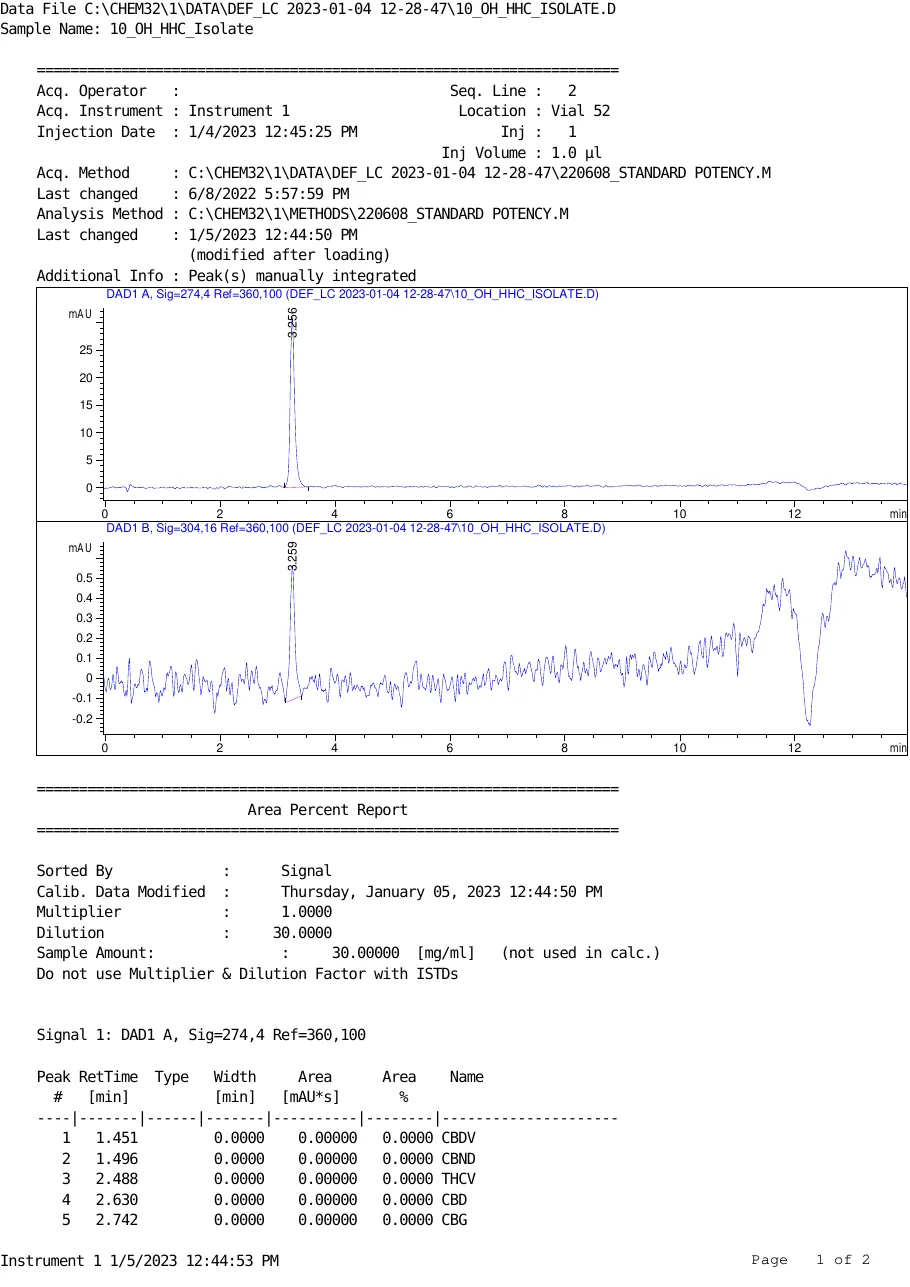Click the Sample Amount 30.00000 [mg/ml] value

tap(404, 953)
